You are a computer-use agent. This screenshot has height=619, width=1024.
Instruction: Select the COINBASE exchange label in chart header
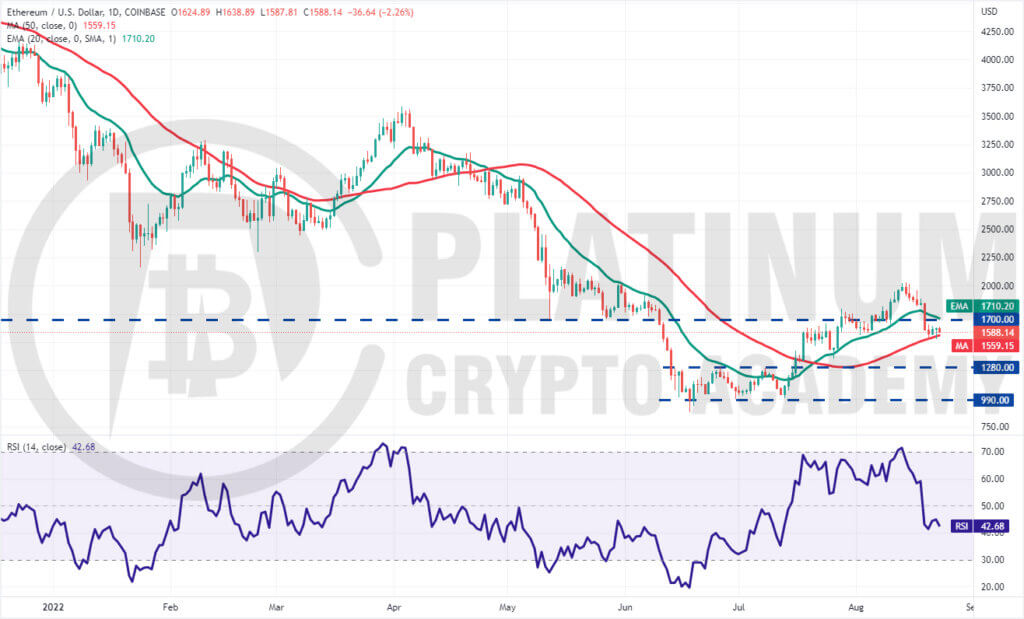pos(144,12)
